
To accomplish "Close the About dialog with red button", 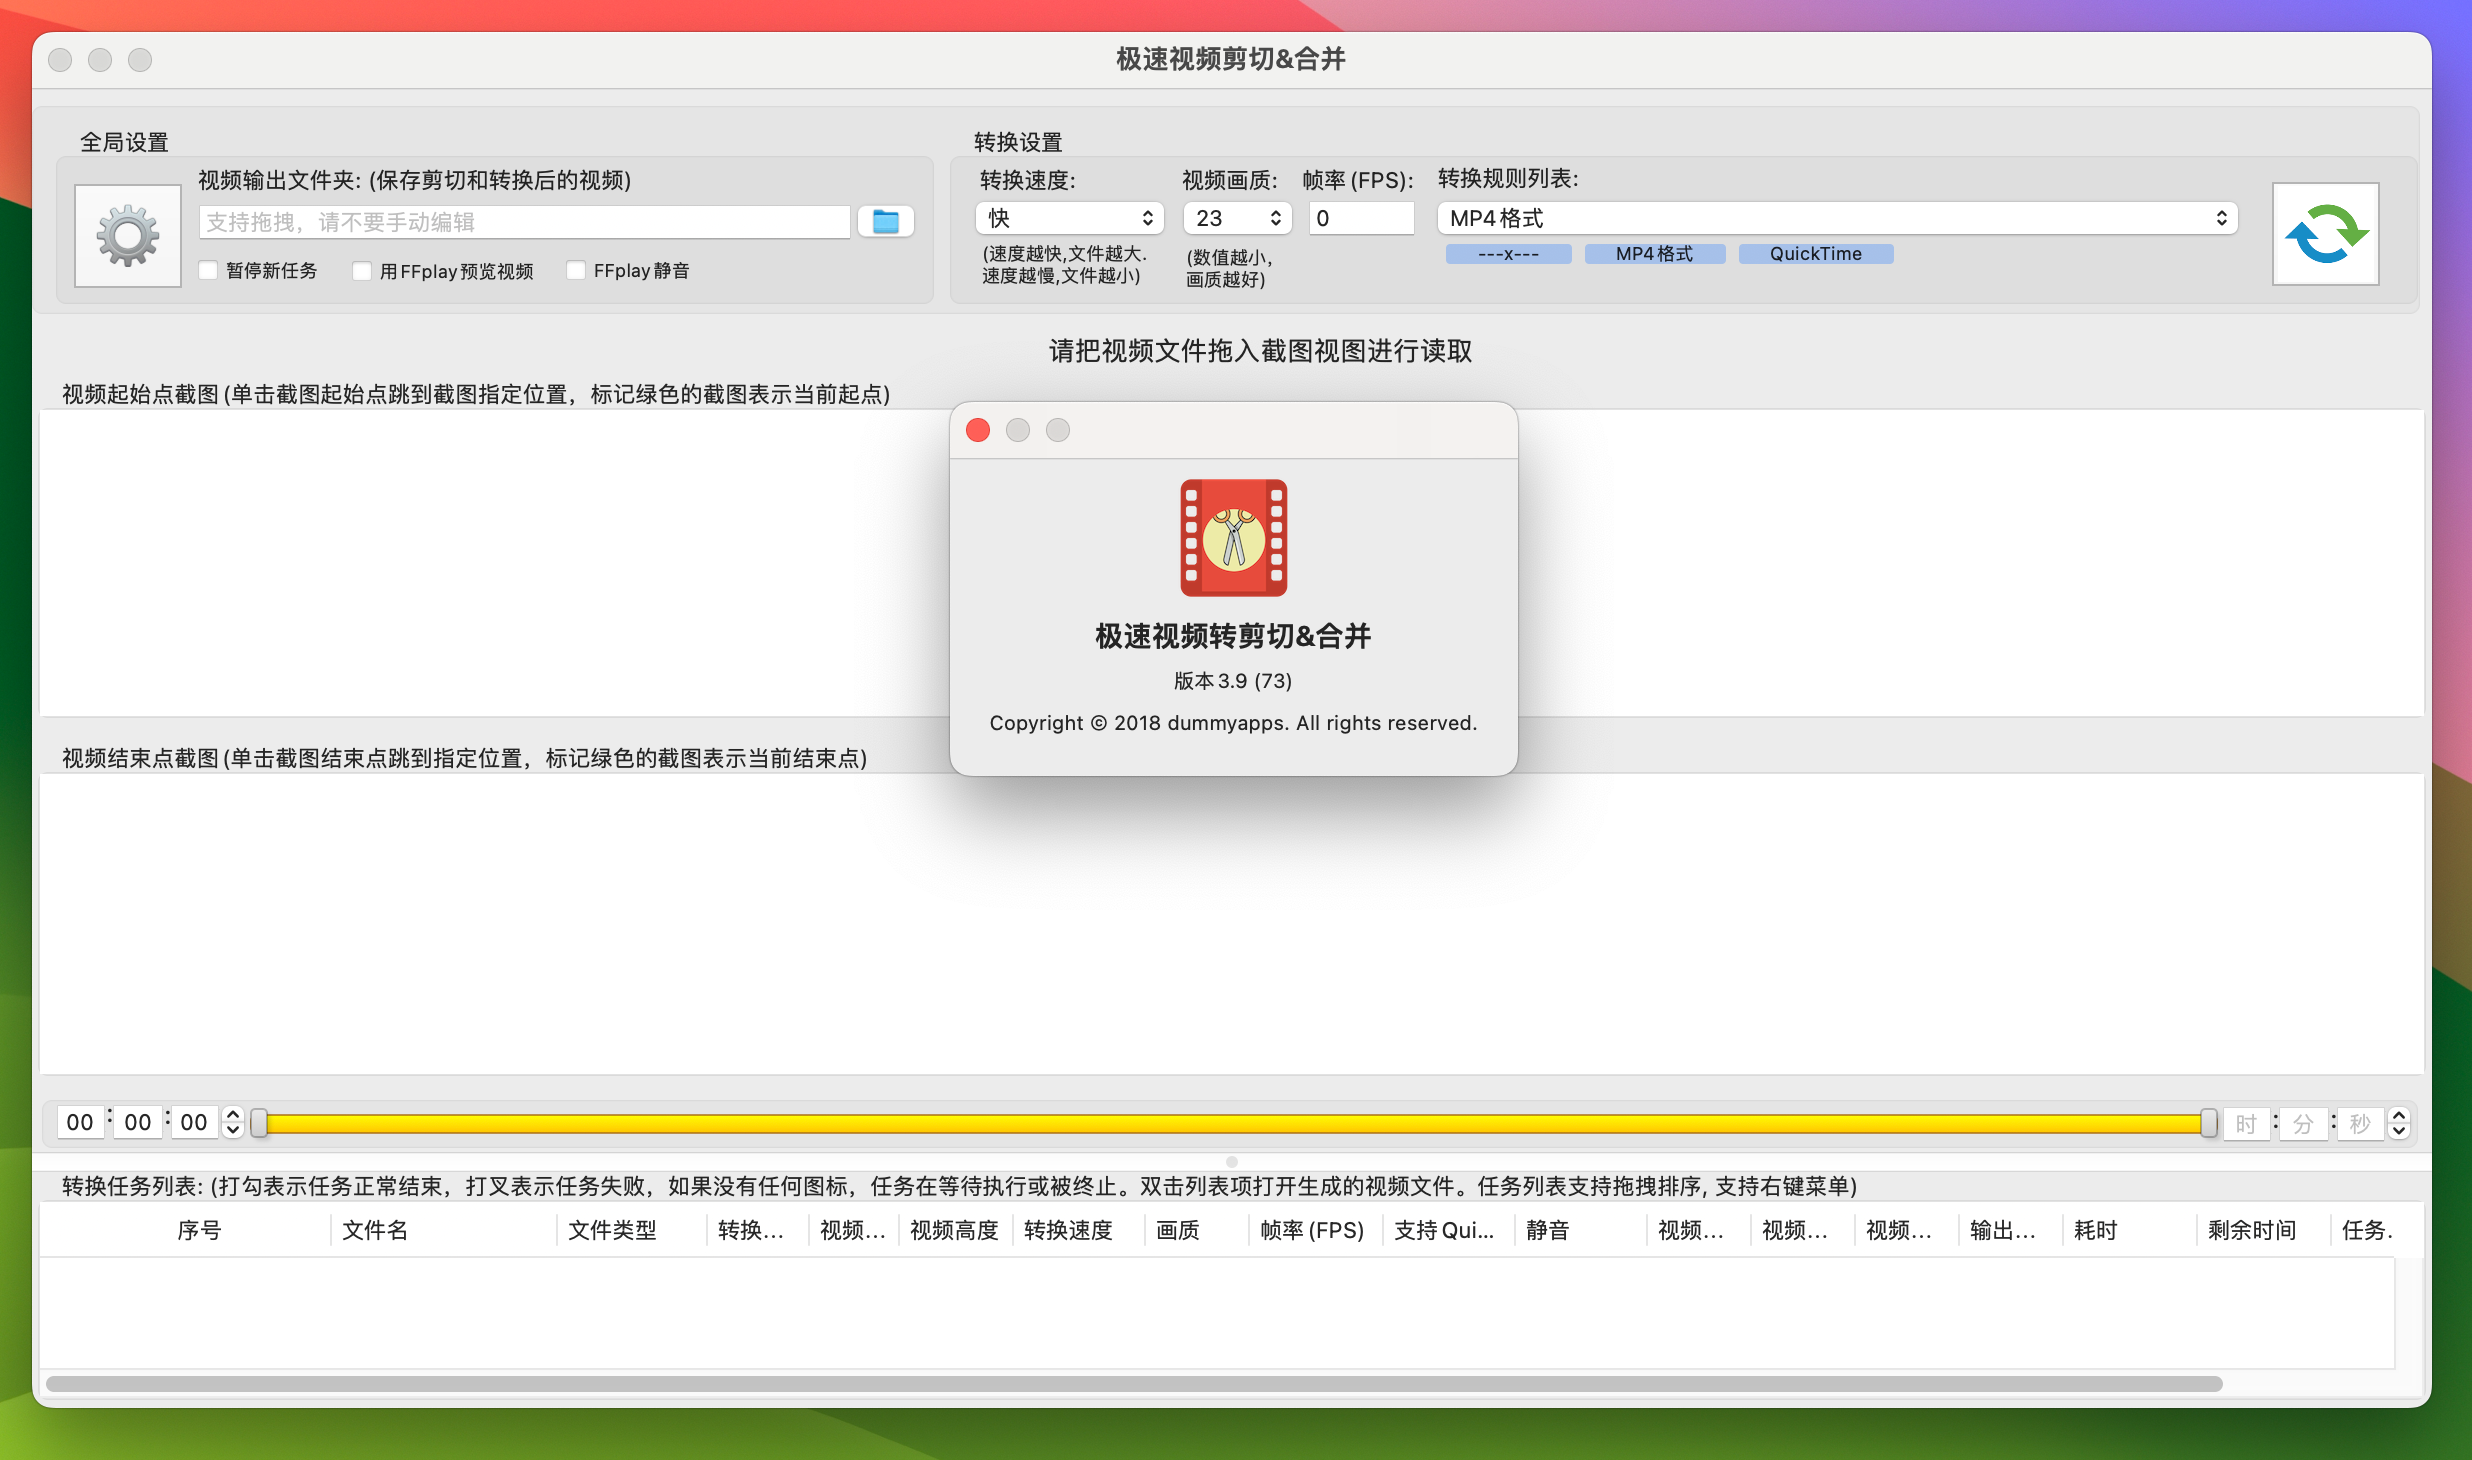I will click(978, 430).
